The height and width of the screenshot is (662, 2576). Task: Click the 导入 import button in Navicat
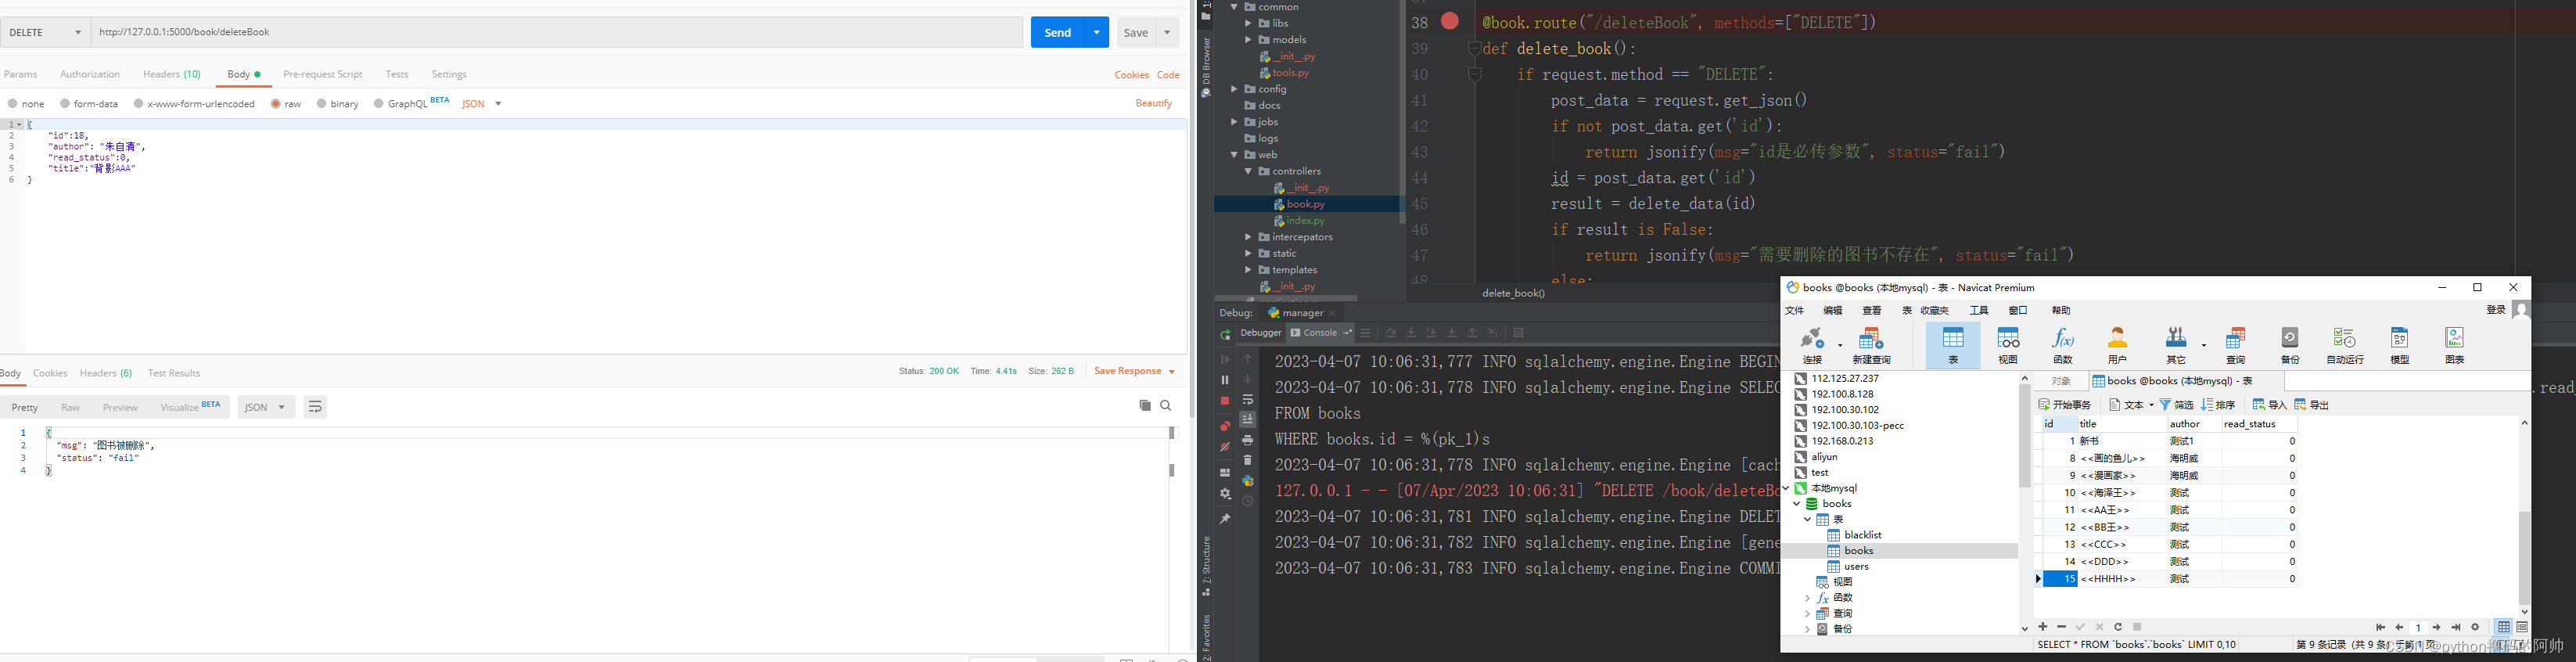pyautogui.click(x=2269, y=405)
